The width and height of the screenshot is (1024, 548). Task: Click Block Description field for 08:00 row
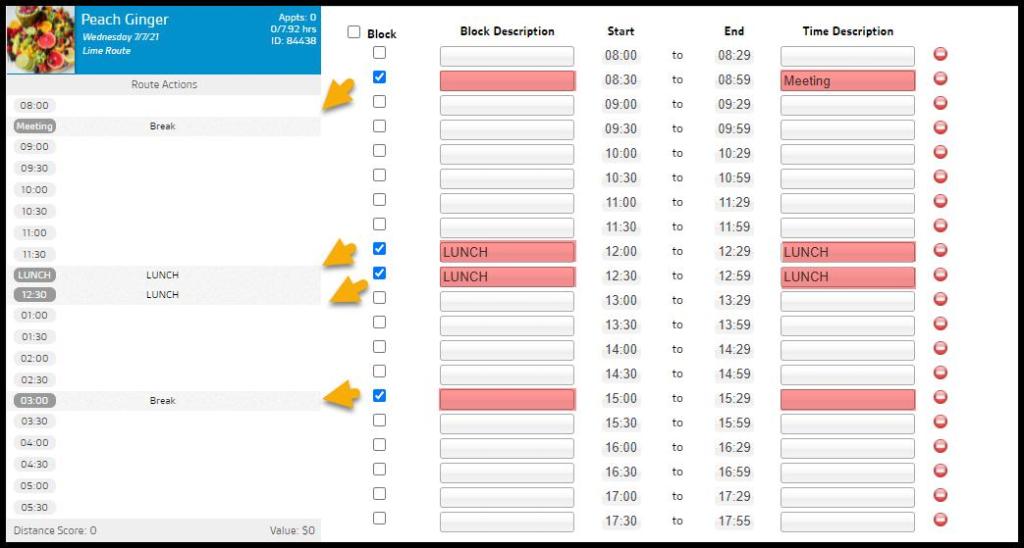pos(507,56)
